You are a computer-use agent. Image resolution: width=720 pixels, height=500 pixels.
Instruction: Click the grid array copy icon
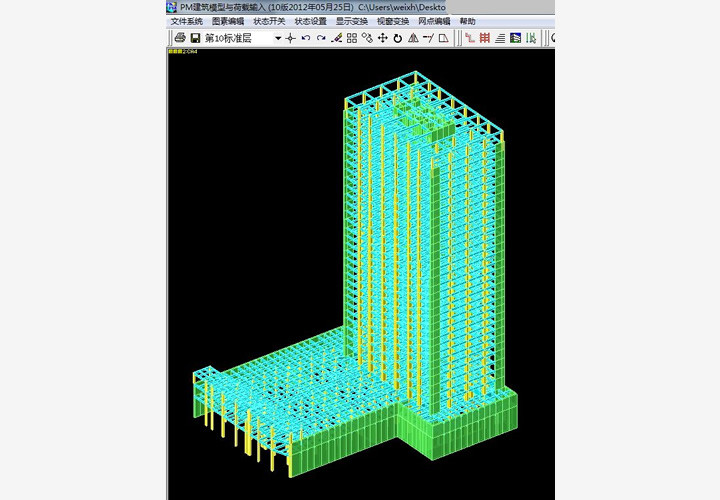coord(352,38)
